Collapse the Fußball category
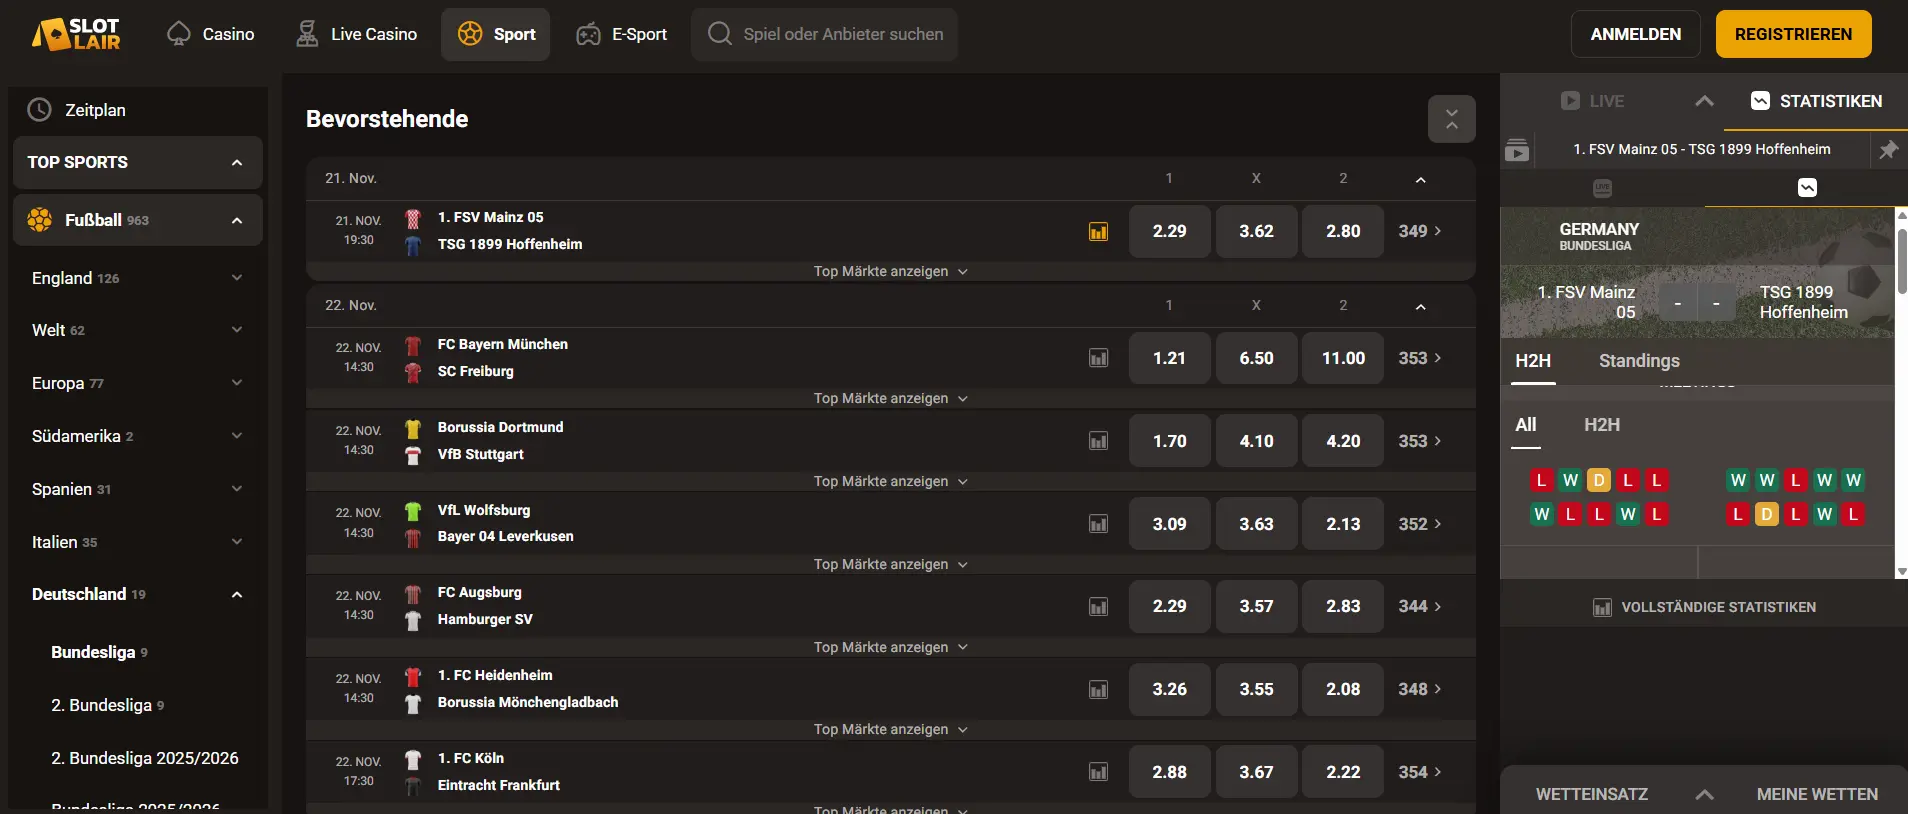This screenshot has height=814, width=1908. coord(237,221)
